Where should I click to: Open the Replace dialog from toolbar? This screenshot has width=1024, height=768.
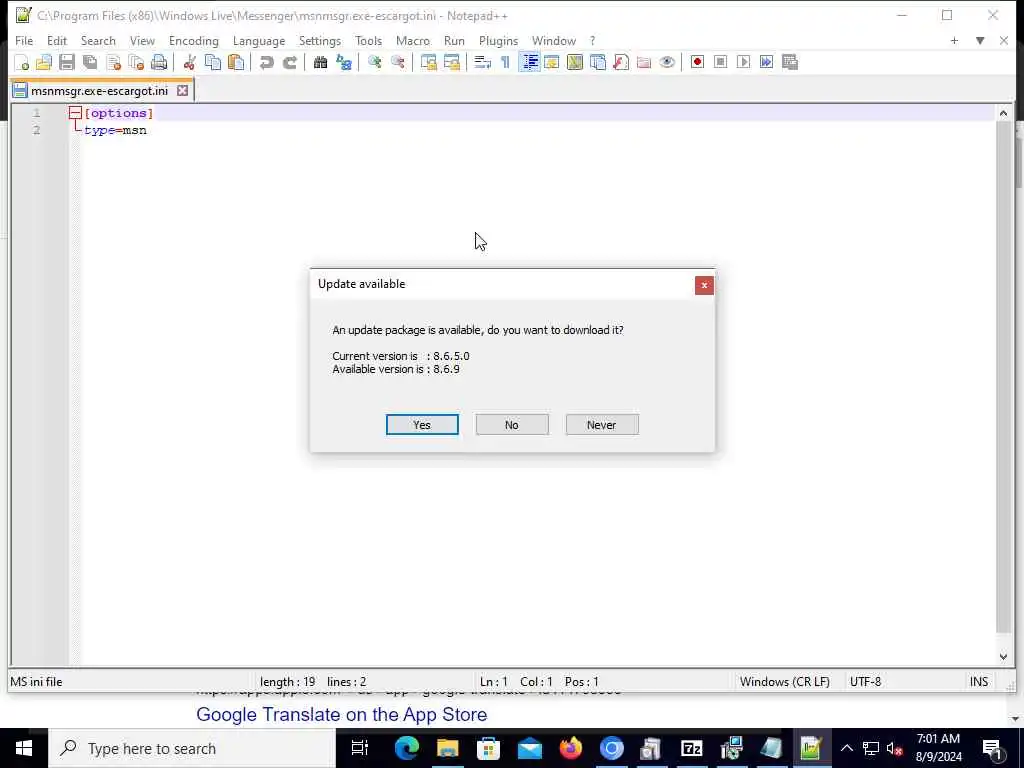(x=344, y=62)
